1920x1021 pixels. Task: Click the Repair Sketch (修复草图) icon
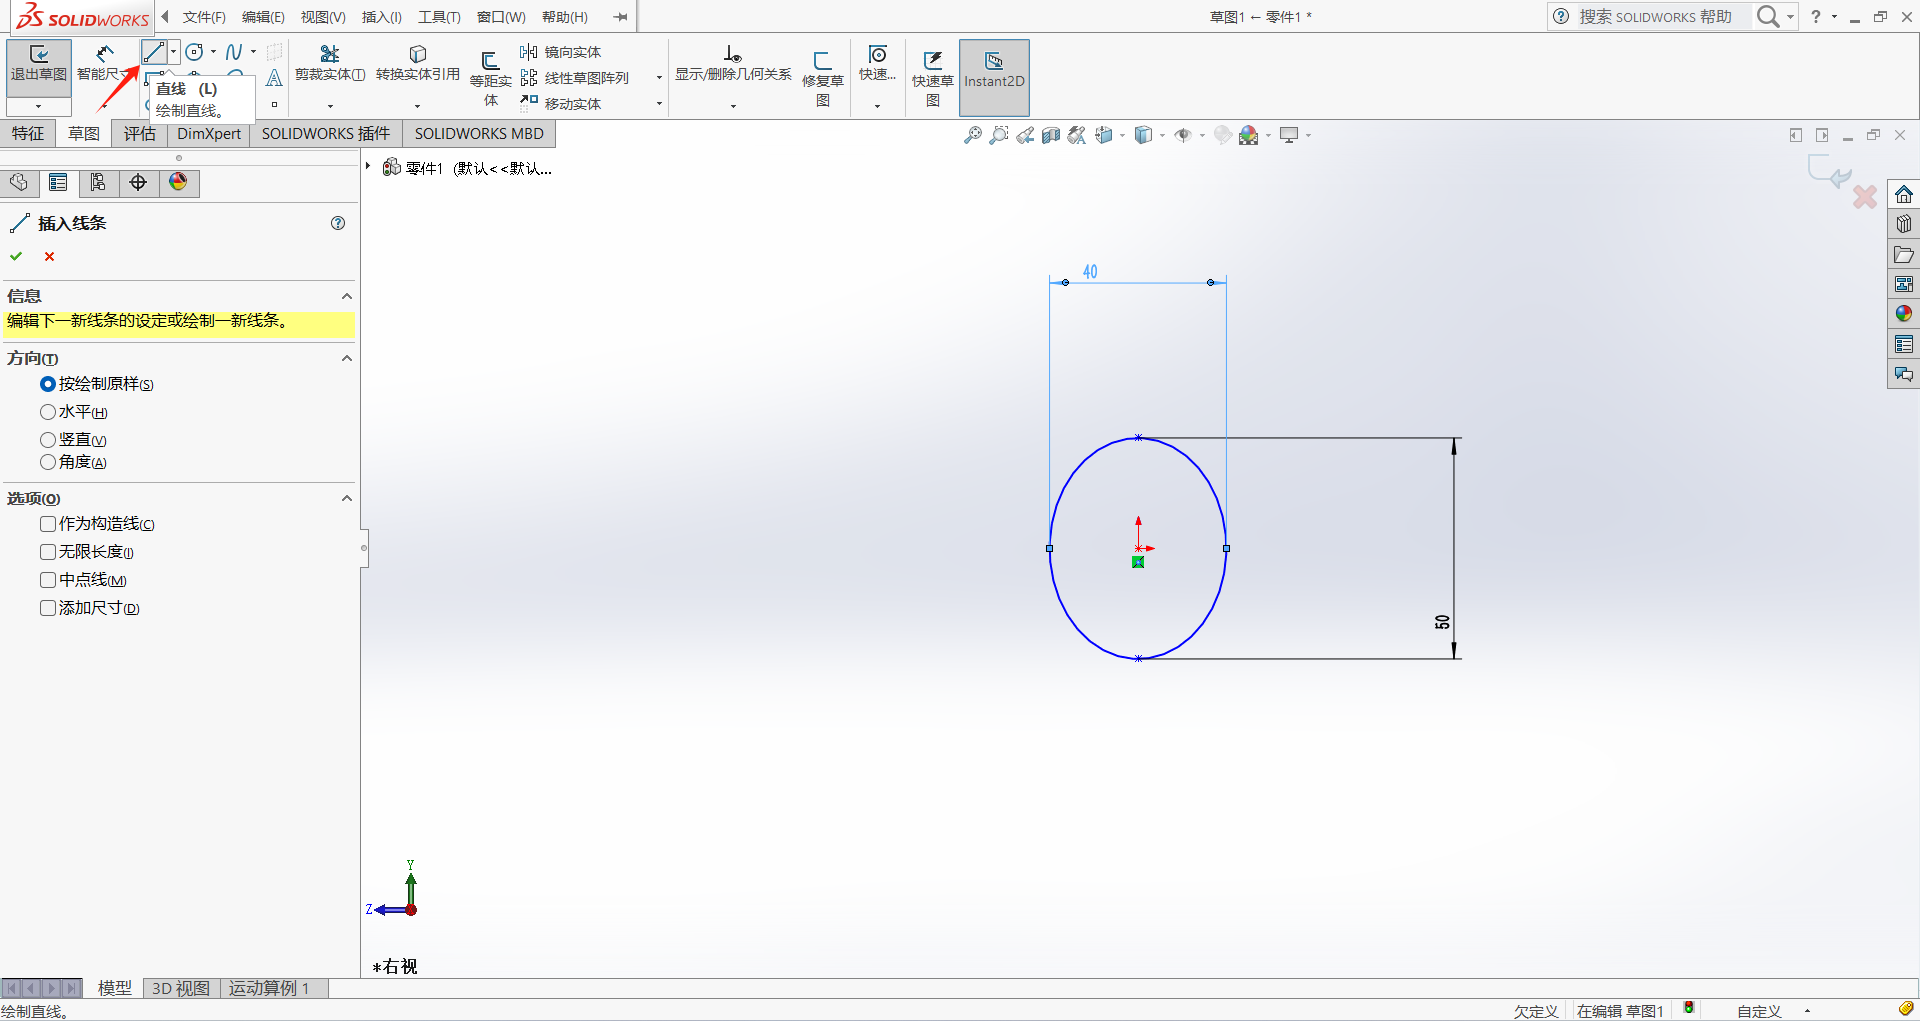click(x=822, y=72)
